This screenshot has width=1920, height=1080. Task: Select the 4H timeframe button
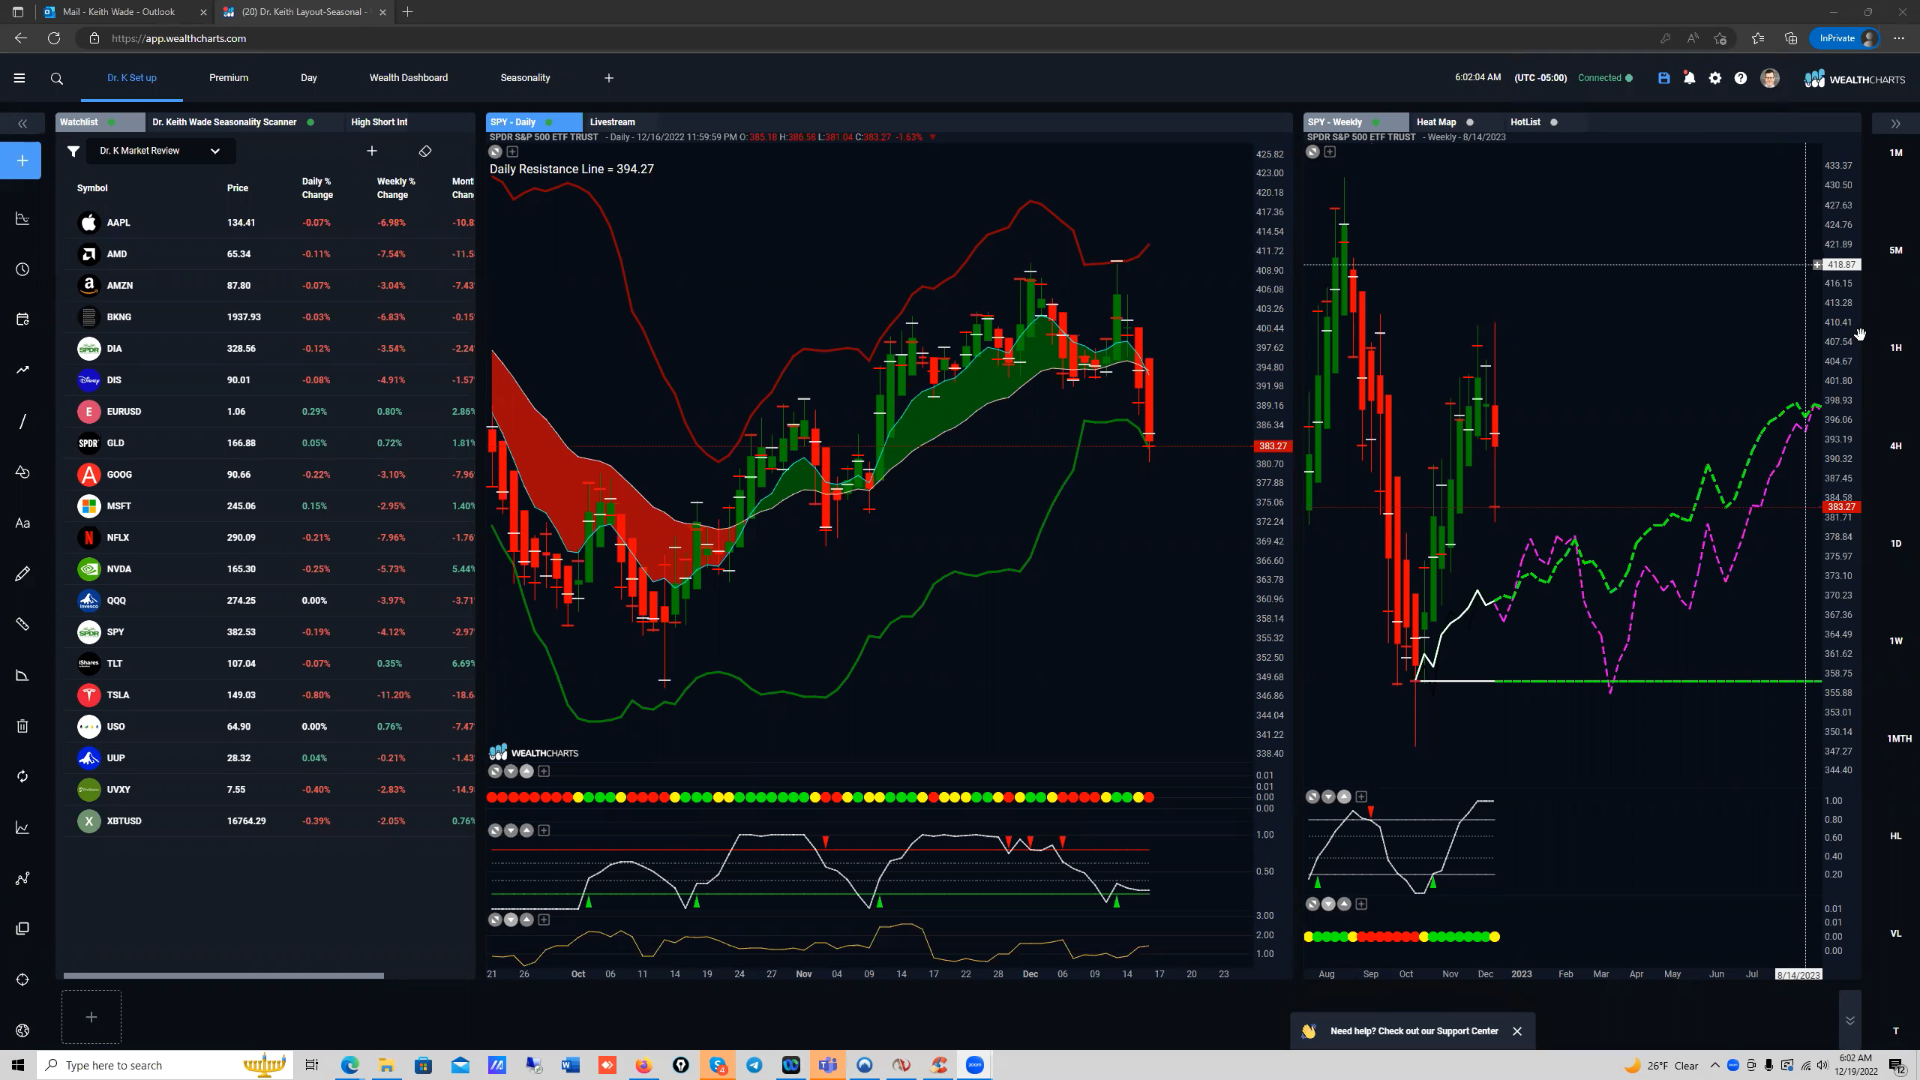pos(1896,446)
